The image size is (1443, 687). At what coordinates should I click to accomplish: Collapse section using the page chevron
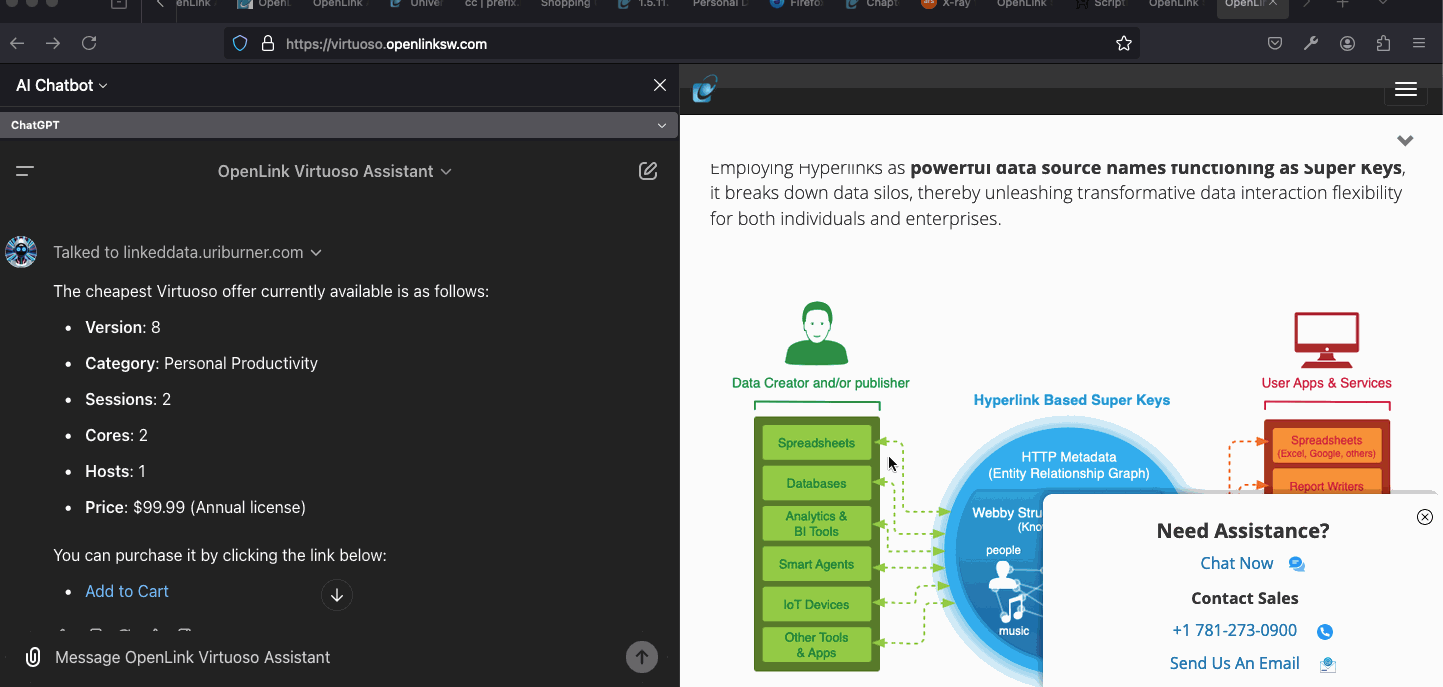[x=1405, y=141]
